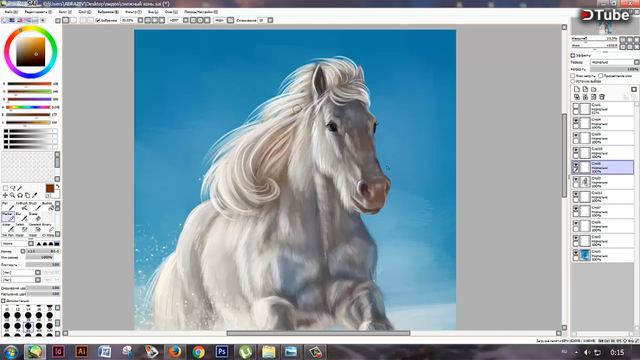This screenshot has width=640, height=360.
Task: Open the zoom percentage field in toolbar
Action: tap(128, 20)
